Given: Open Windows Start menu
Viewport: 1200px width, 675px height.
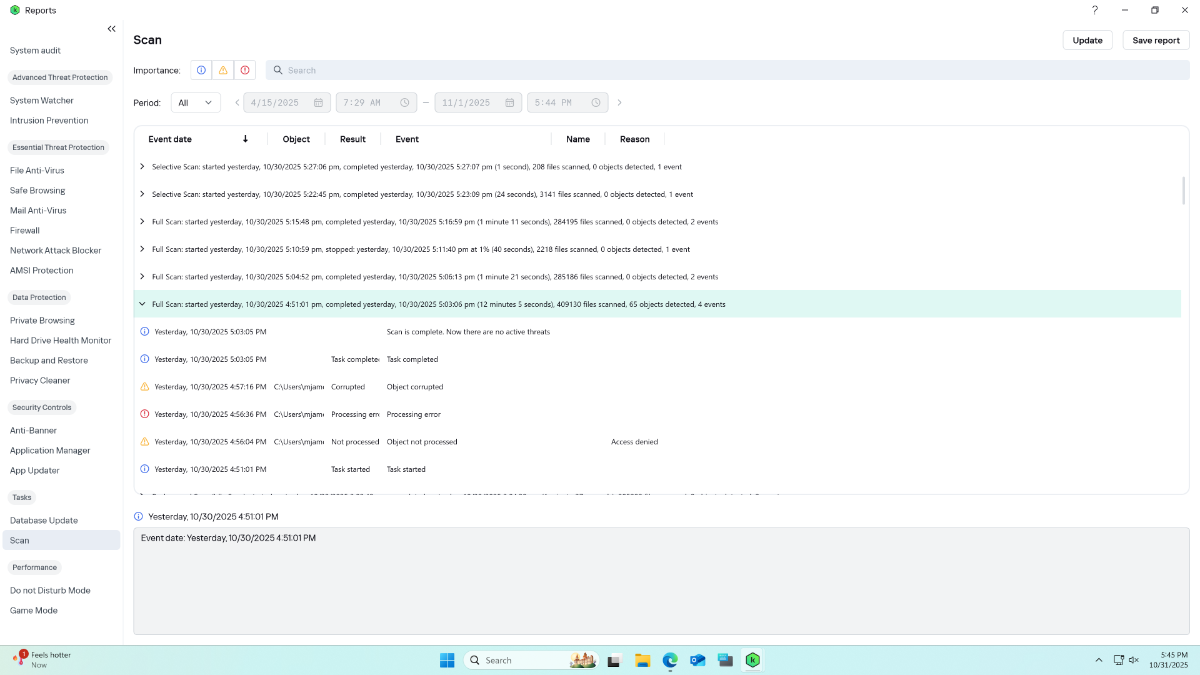Looking at the screenshot, I should coord(447,660).
